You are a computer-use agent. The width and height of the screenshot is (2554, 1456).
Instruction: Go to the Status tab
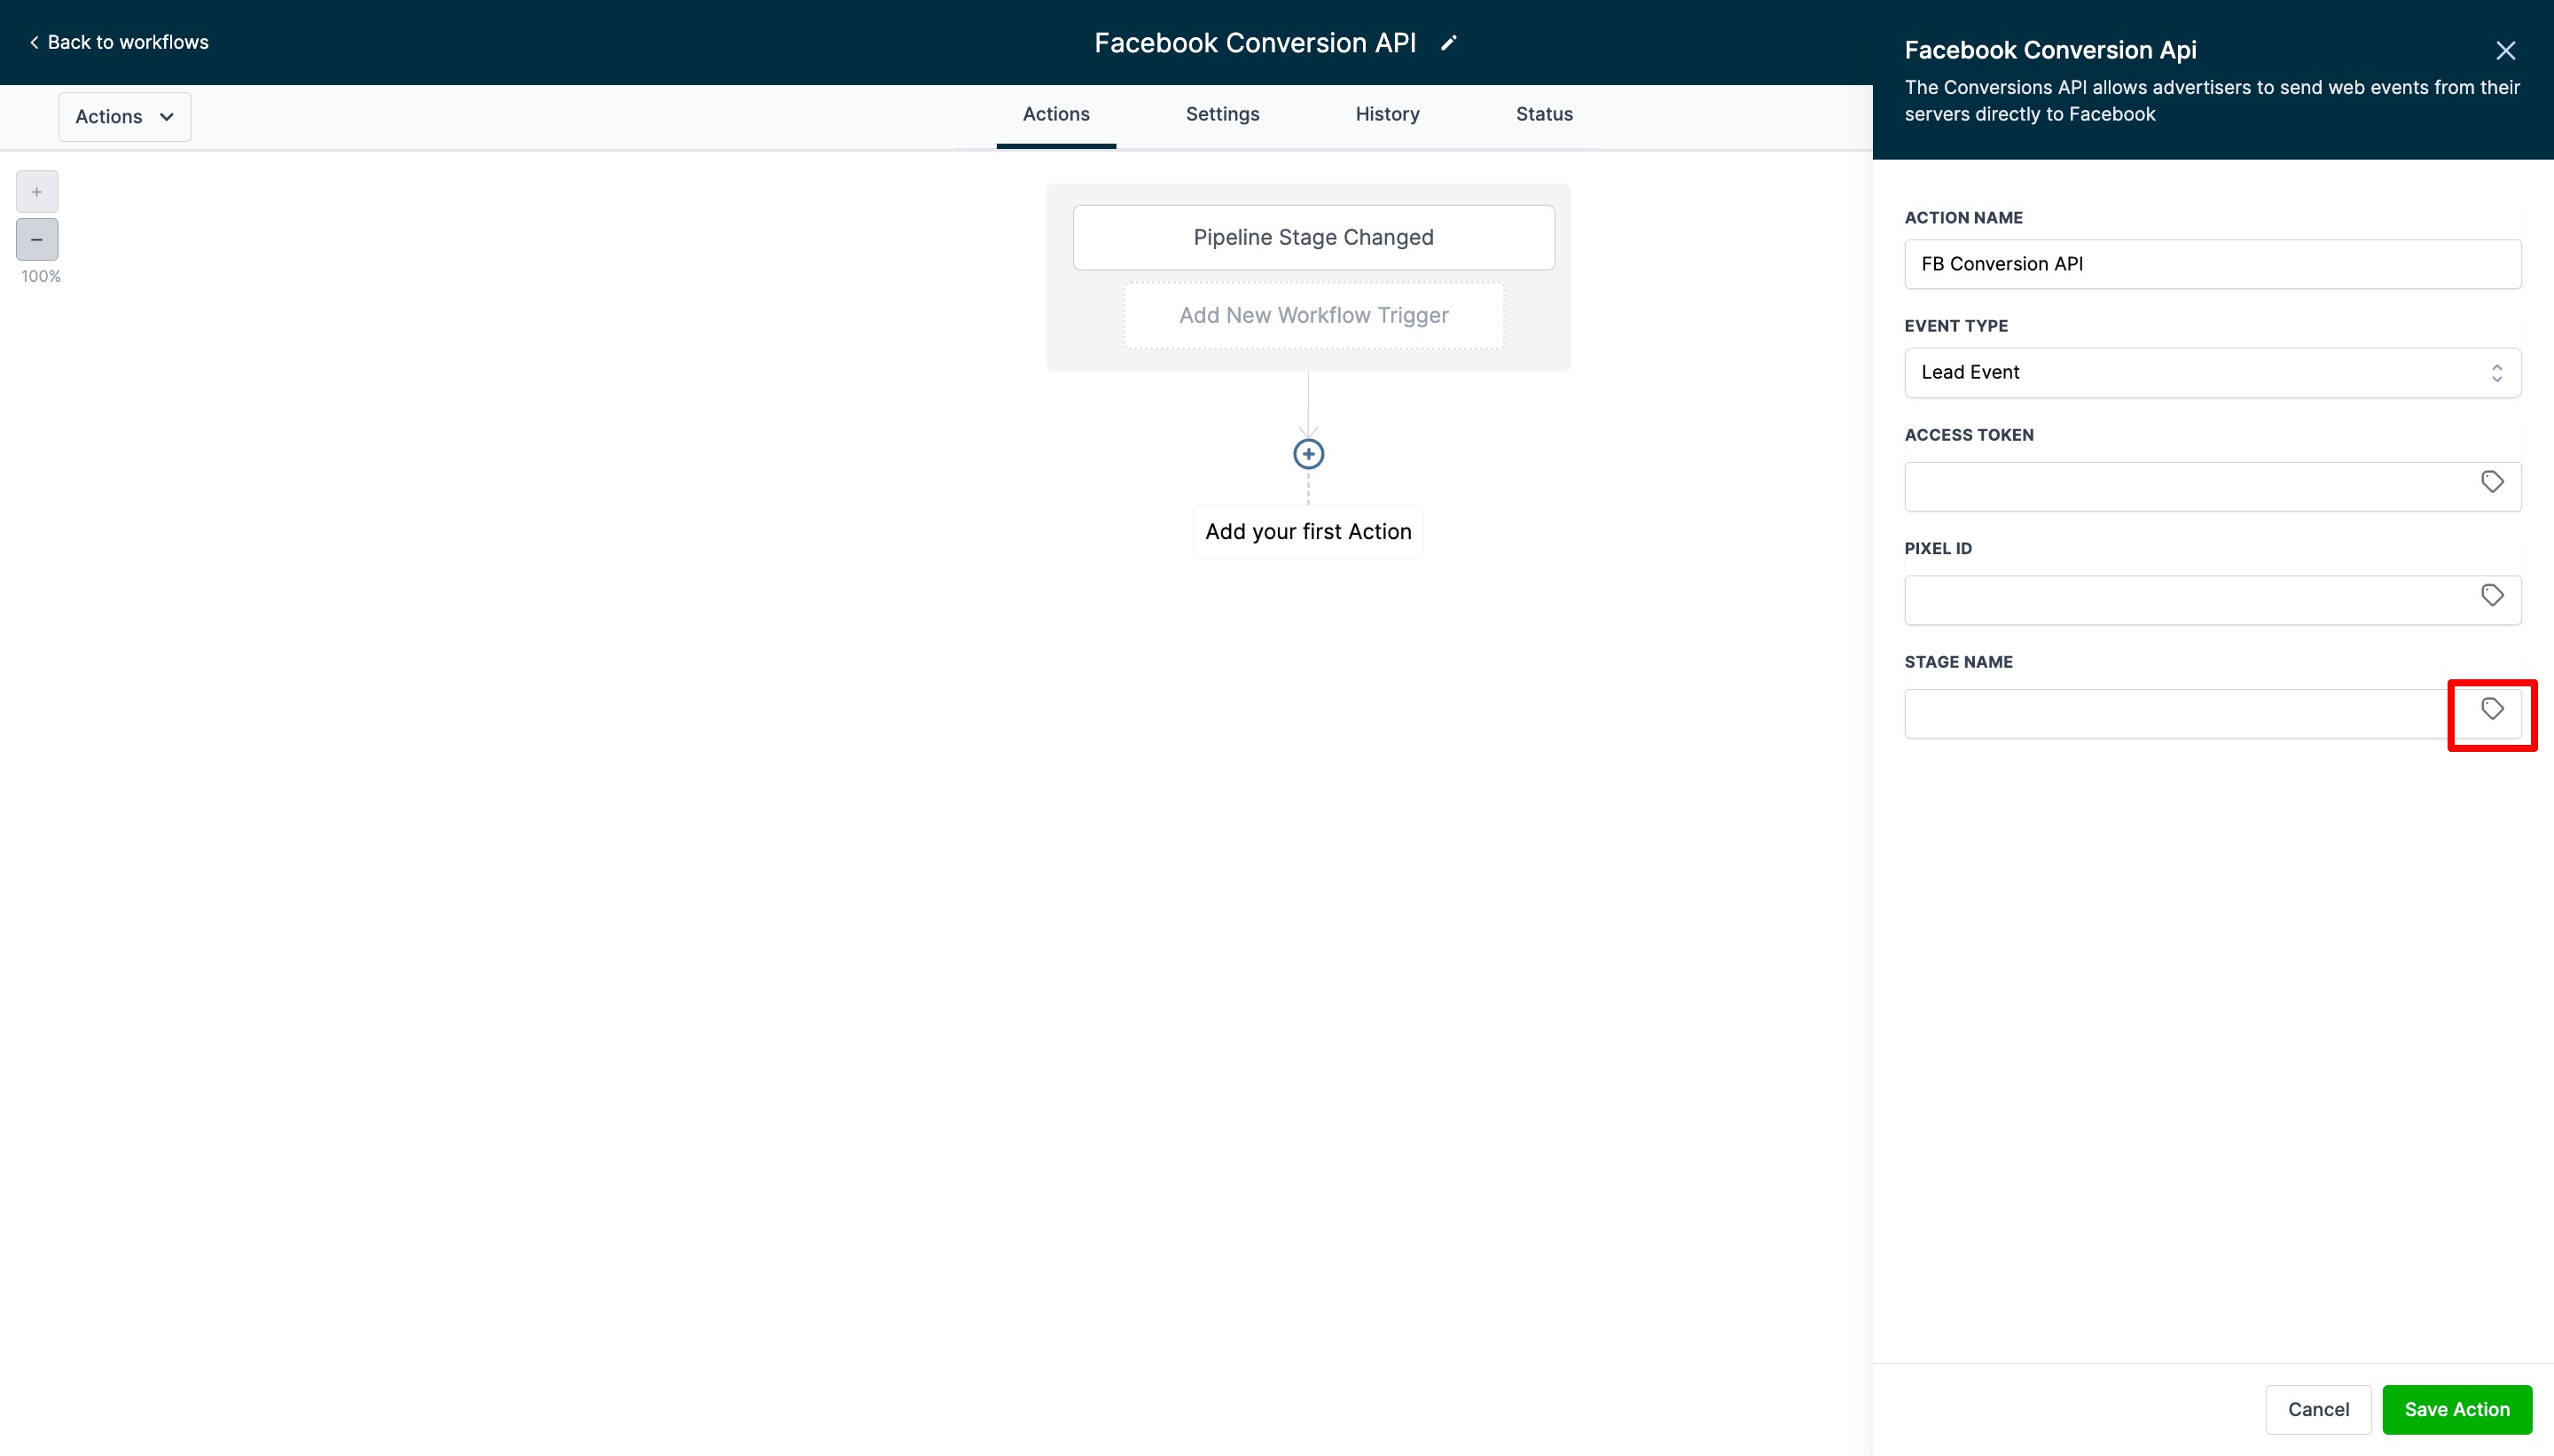click(1543, 114)
